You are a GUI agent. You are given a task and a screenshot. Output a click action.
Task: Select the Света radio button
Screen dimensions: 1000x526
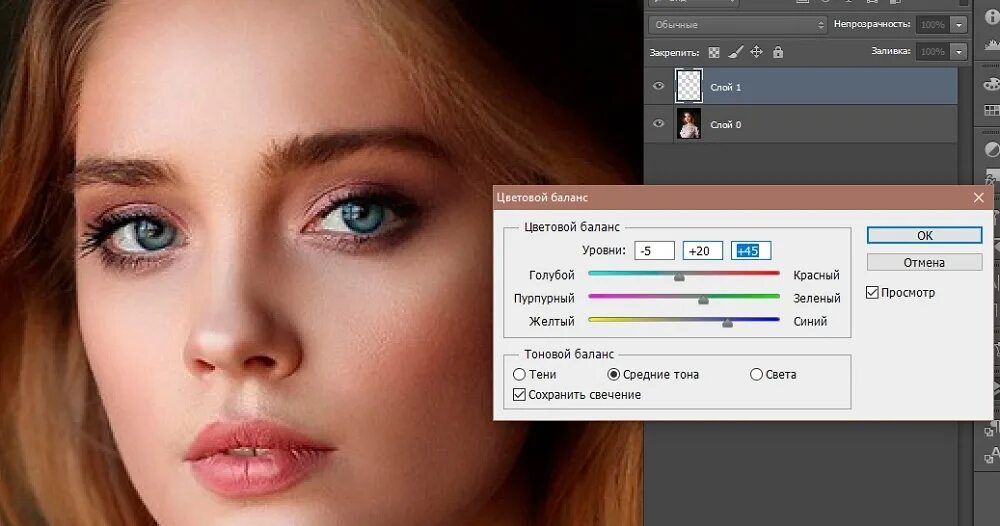(756, 374)
